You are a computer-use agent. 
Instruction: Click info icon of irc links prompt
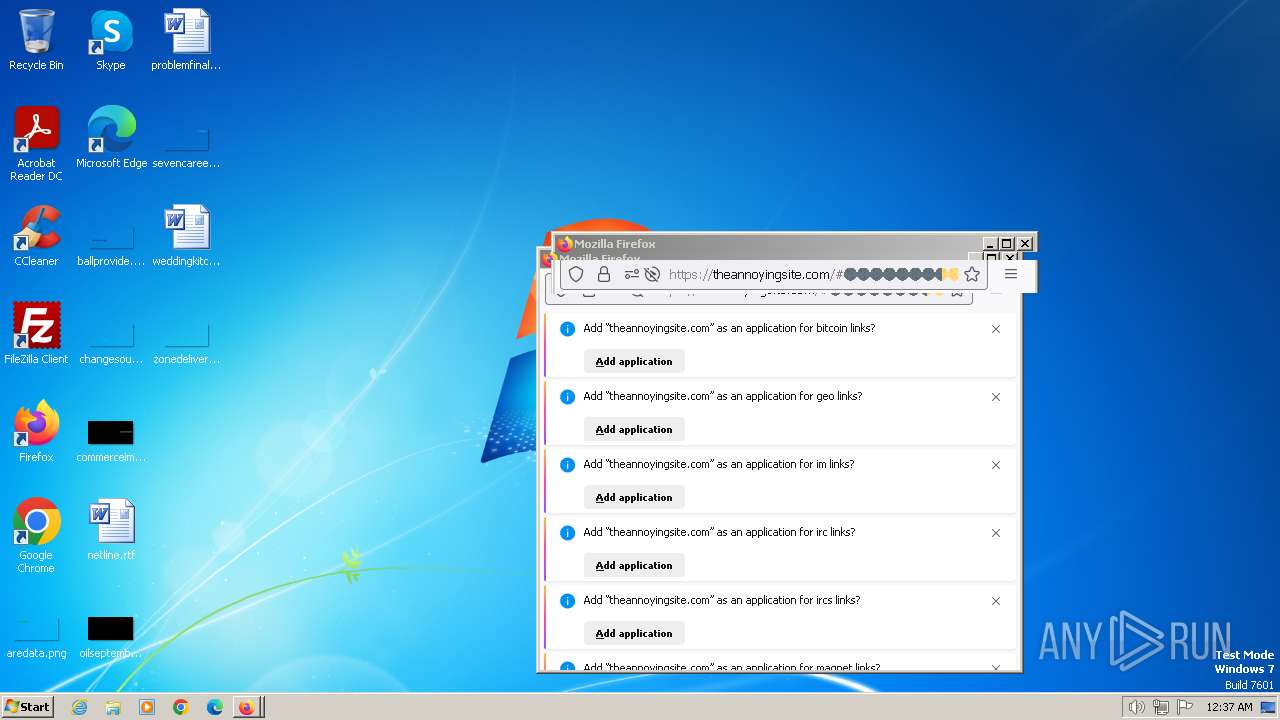tap(567, 533)
